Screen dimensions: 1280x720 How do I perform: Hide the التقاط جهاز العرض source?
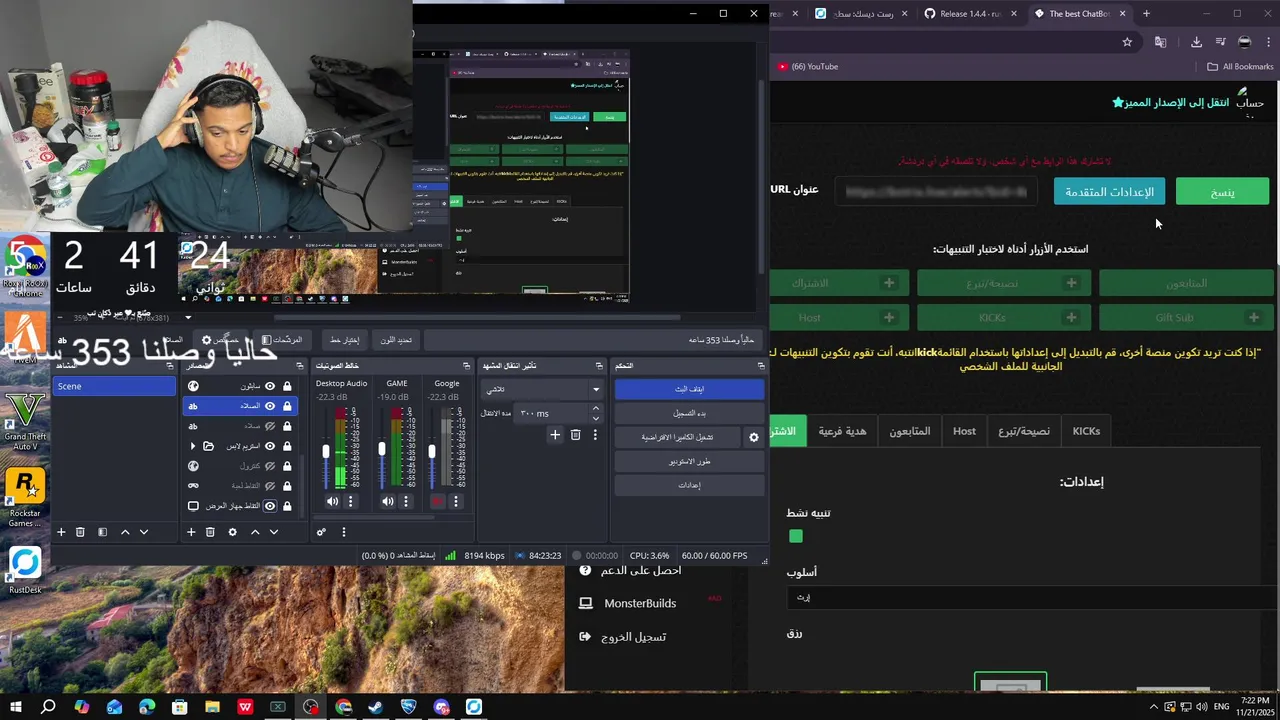[x=270, y=506]
